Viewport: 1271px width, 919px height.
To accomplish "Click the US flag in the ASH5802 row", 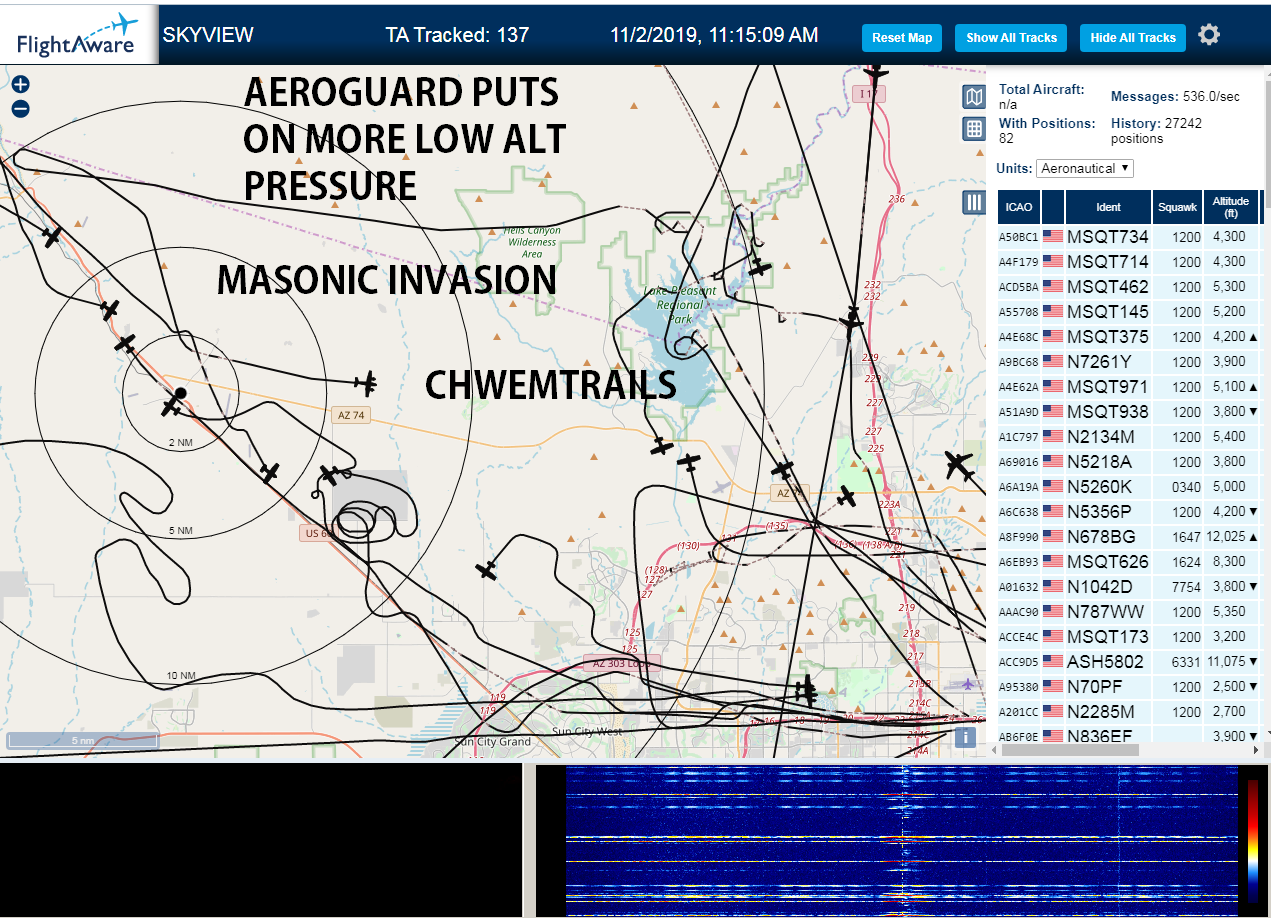I will pyautogui.click(x=1053, y=662).
